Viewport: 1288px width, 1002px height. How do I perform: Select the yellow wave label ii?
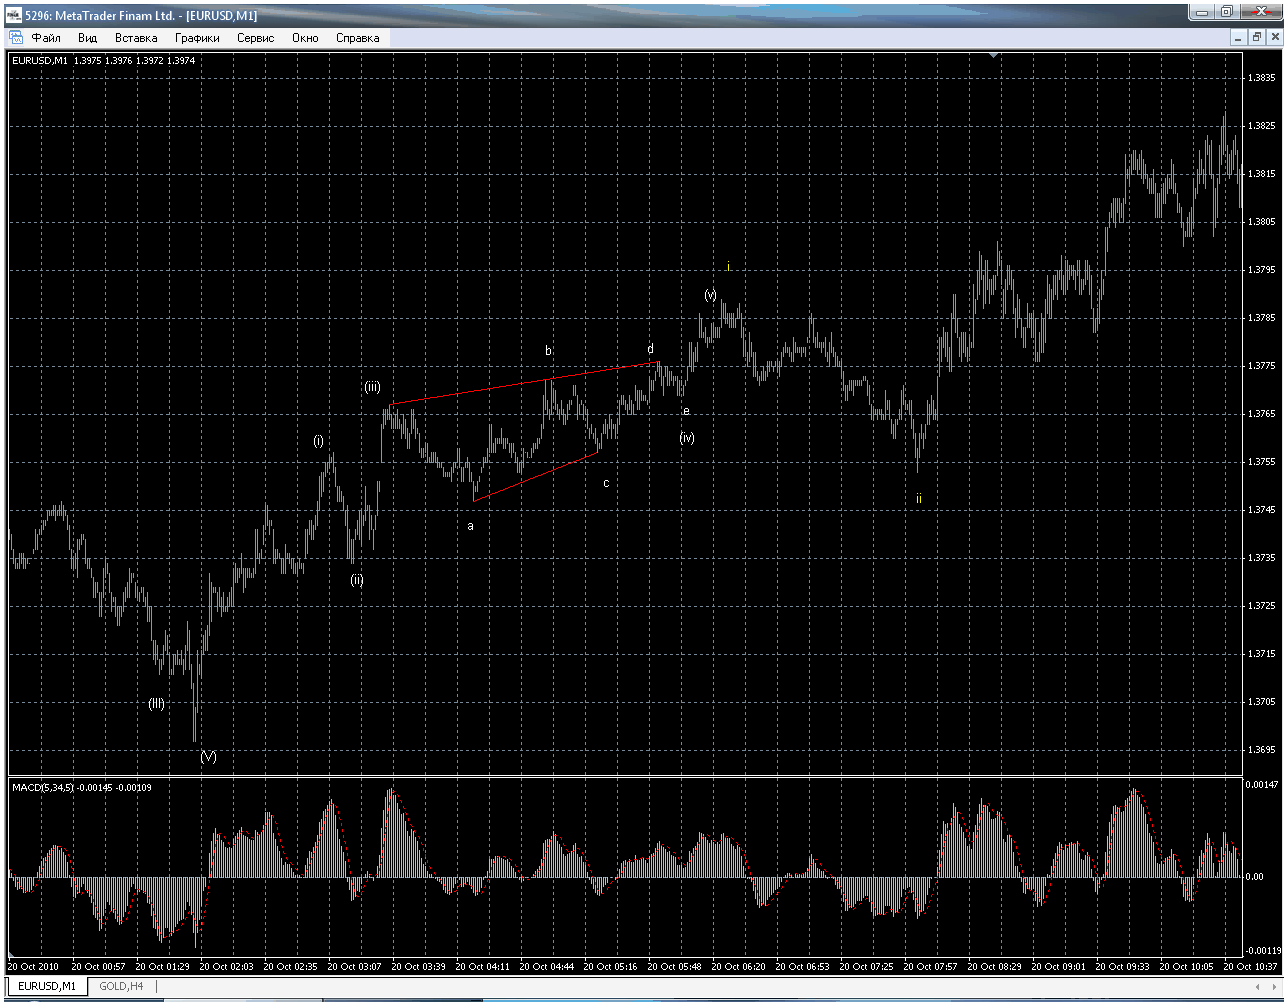coord(918,498)
